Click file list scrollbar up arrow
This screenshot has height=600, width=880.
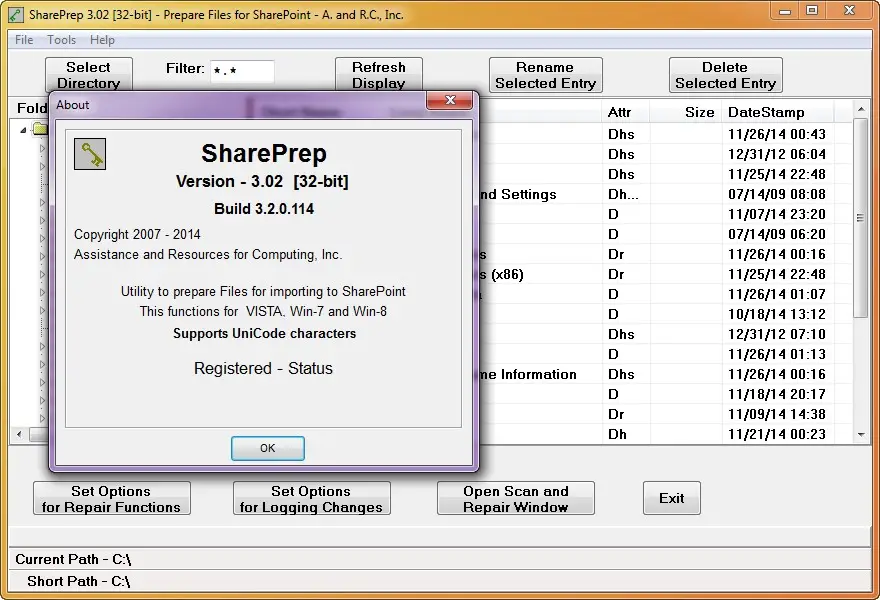861,109
